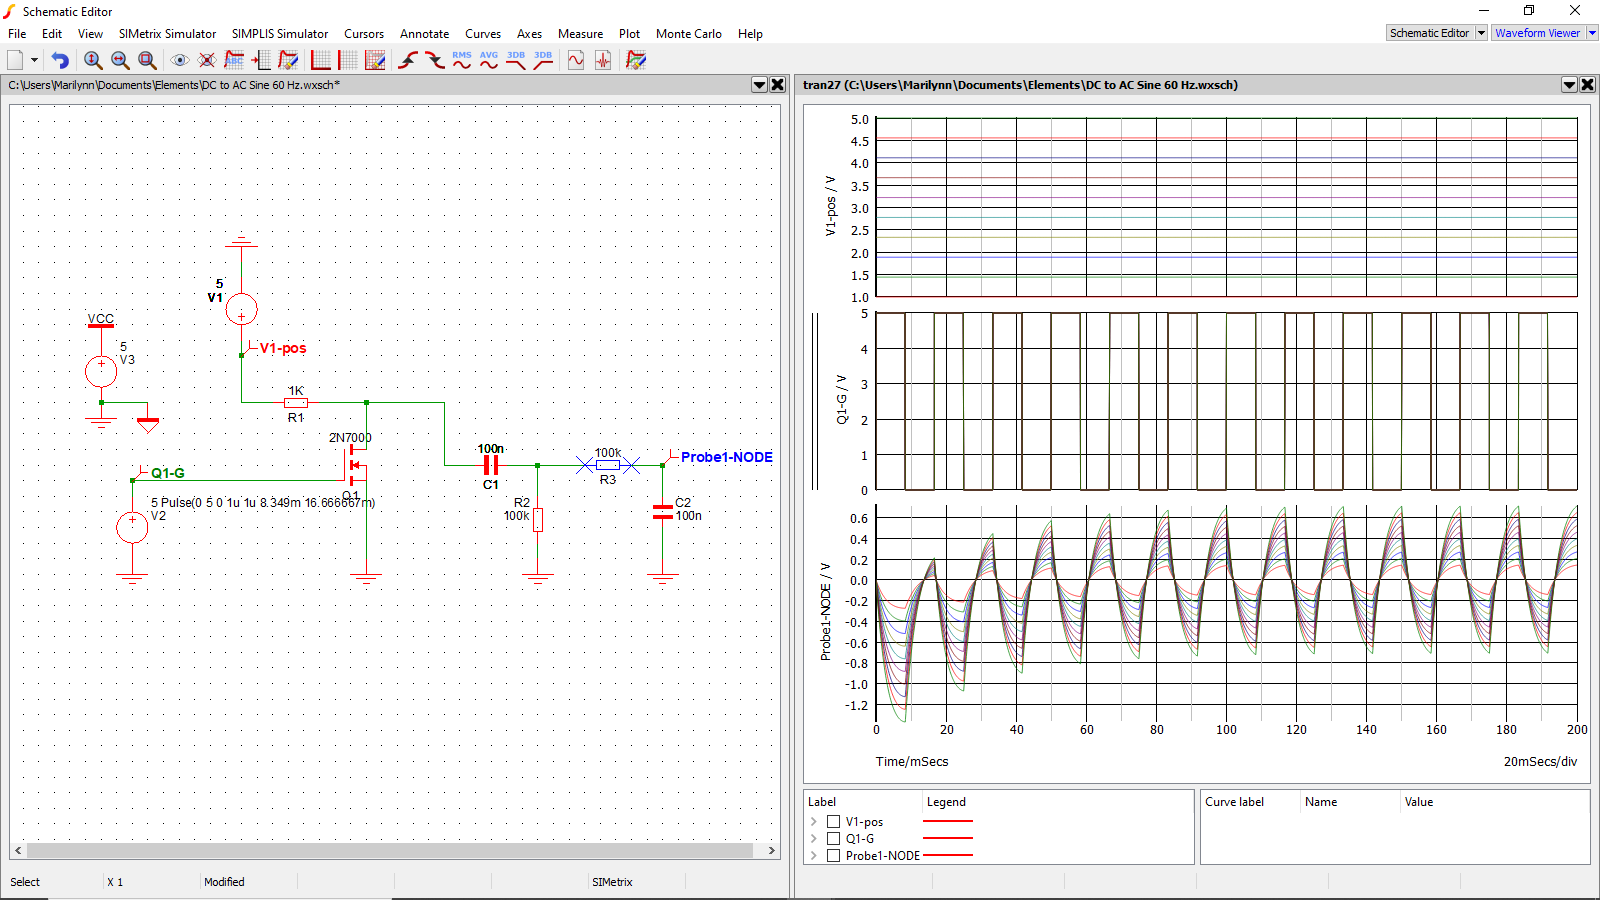Select the 2N7000 transistor Q1 in schematic
Image resolution: width=1600 pixels, height=900 pixels.
coord(355,465)
